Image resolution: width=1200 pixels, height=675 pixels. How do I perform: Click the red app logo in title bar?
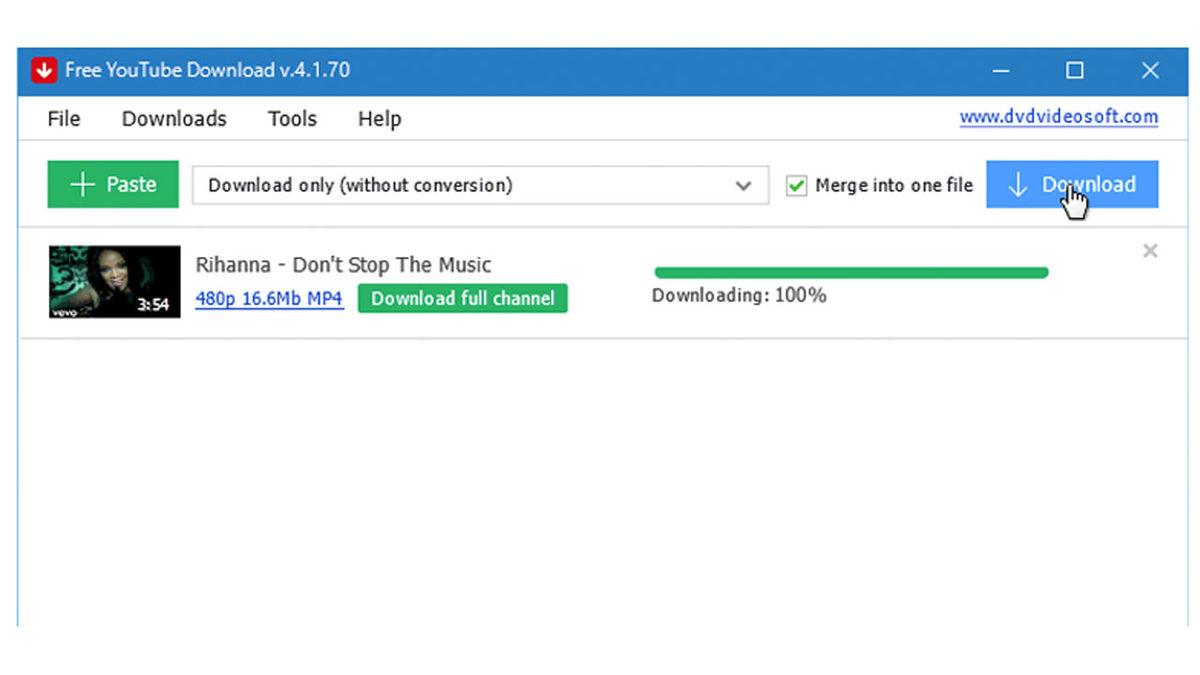[x=43, y=71]
